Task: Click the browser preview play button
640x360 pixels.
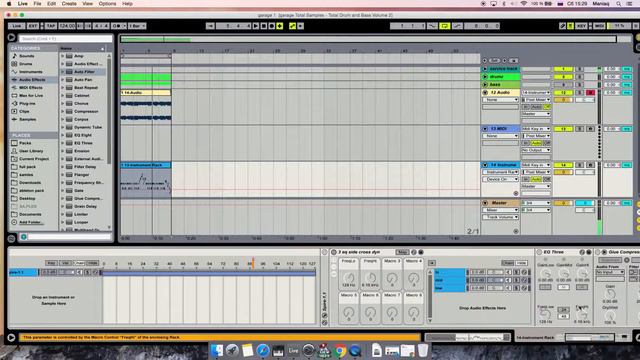Action: [24, 237]
